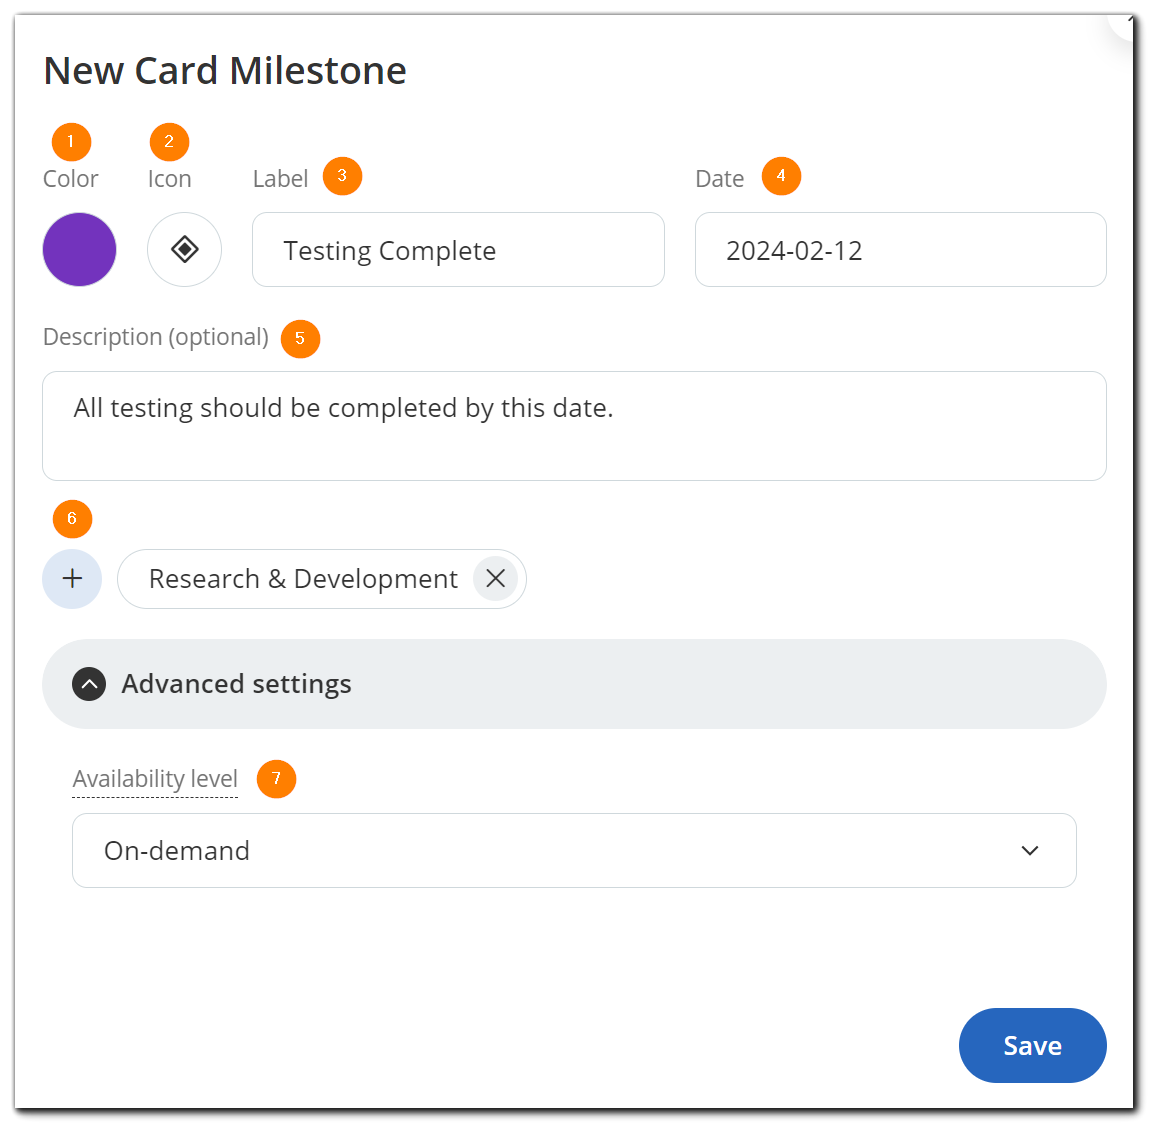Image resolution: width=1160 pixels, height=1135 pixels.
Task: Click the chevron on the On-demand field
Action: [1028, 850]
